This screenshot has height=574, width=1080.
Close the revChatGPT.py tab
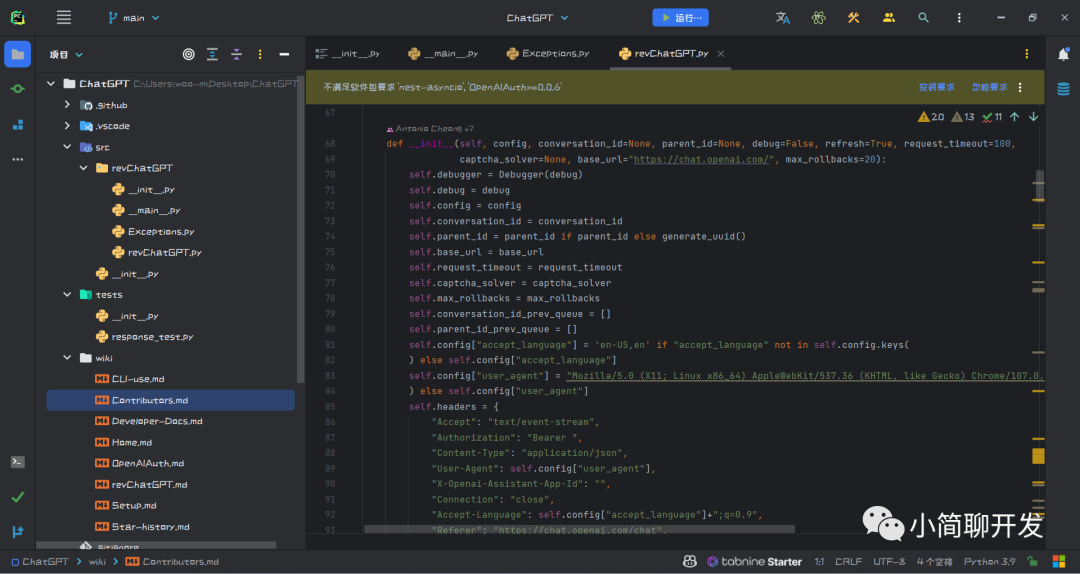coord(720,53)
